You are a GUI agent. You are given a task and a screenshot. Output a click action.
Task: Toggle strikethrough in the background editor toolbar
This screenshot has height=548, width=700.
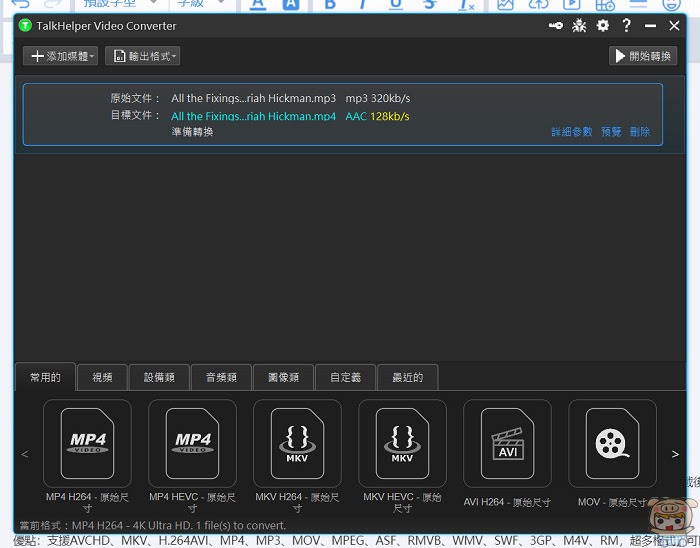[x=429, y=4]
